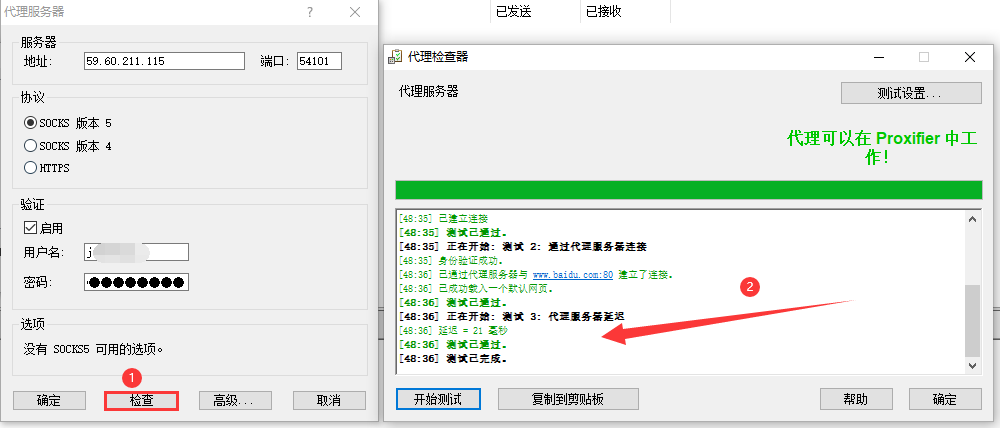Click the green test progress bar

point(688,189)
